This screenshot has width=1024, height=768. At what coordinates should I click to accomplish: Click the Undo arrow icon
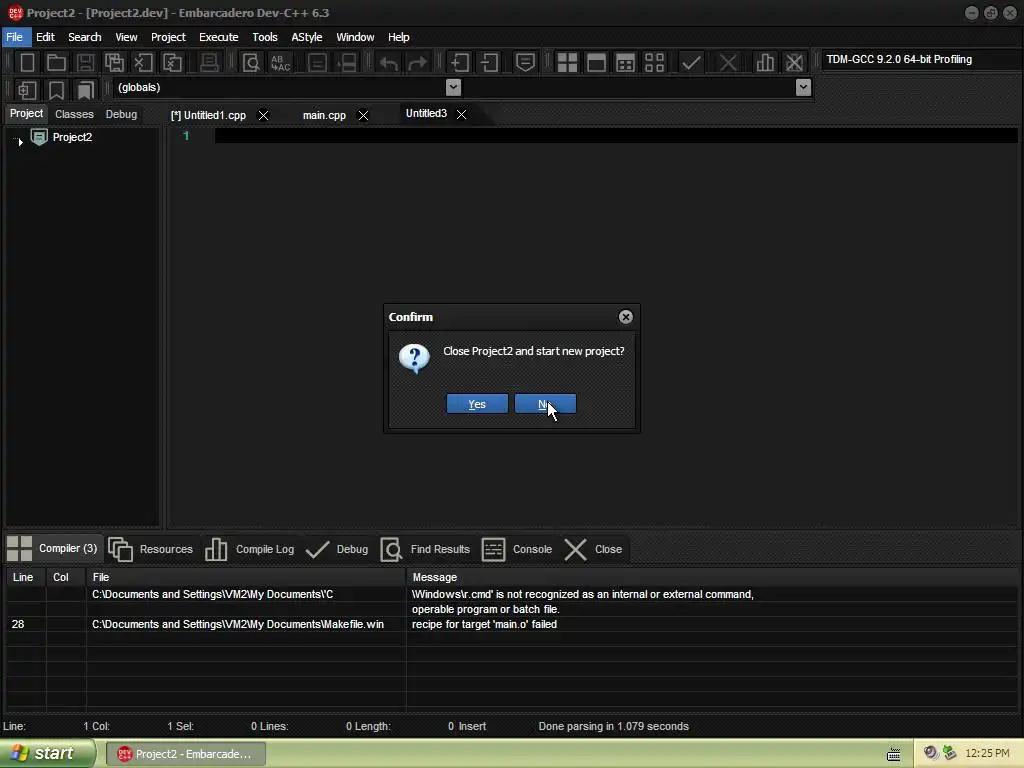[389, 63]
